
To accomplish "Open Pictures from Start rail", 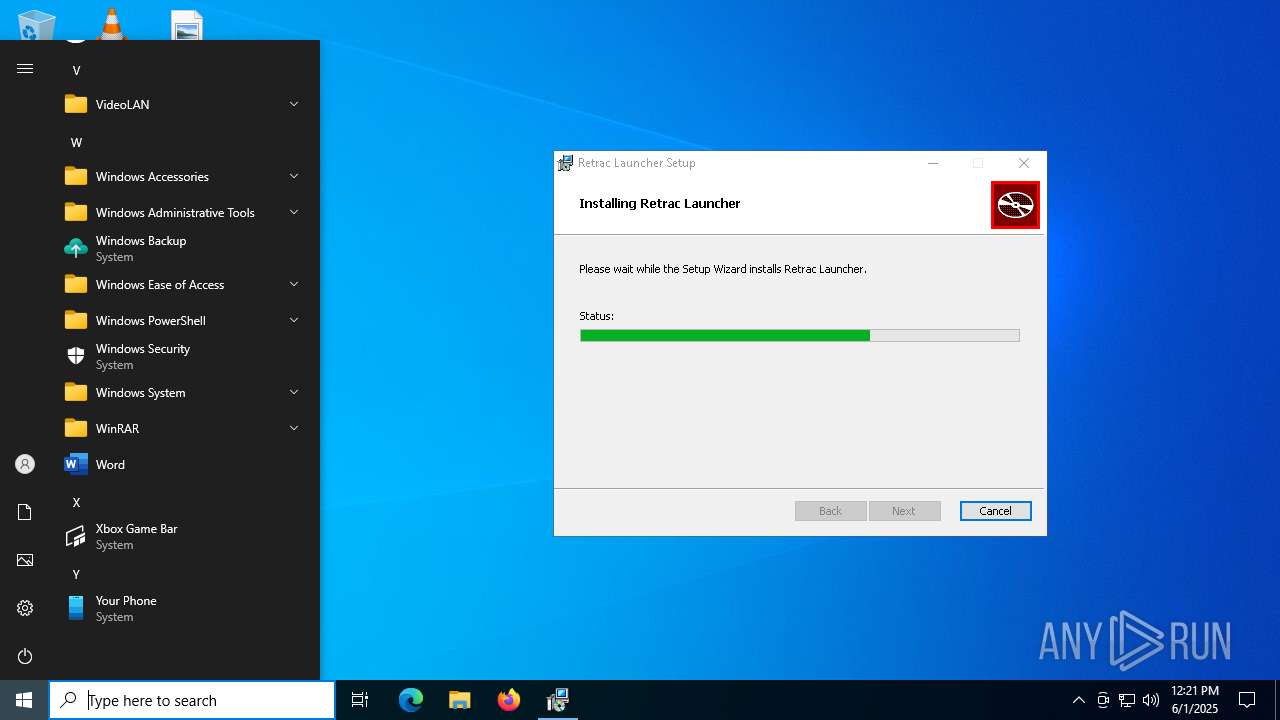I will (25, 560).
